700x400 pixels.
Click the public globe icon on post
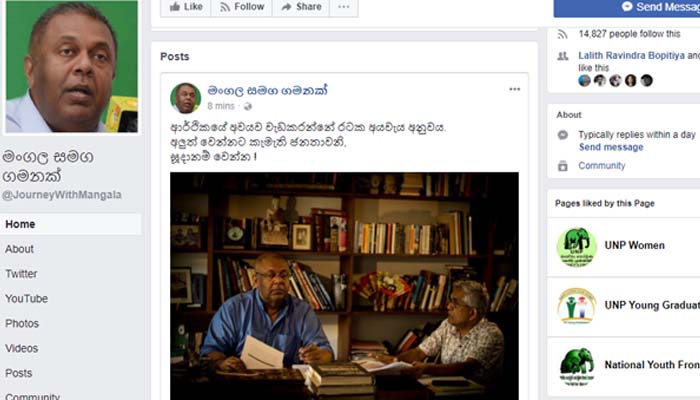point(248,106)
